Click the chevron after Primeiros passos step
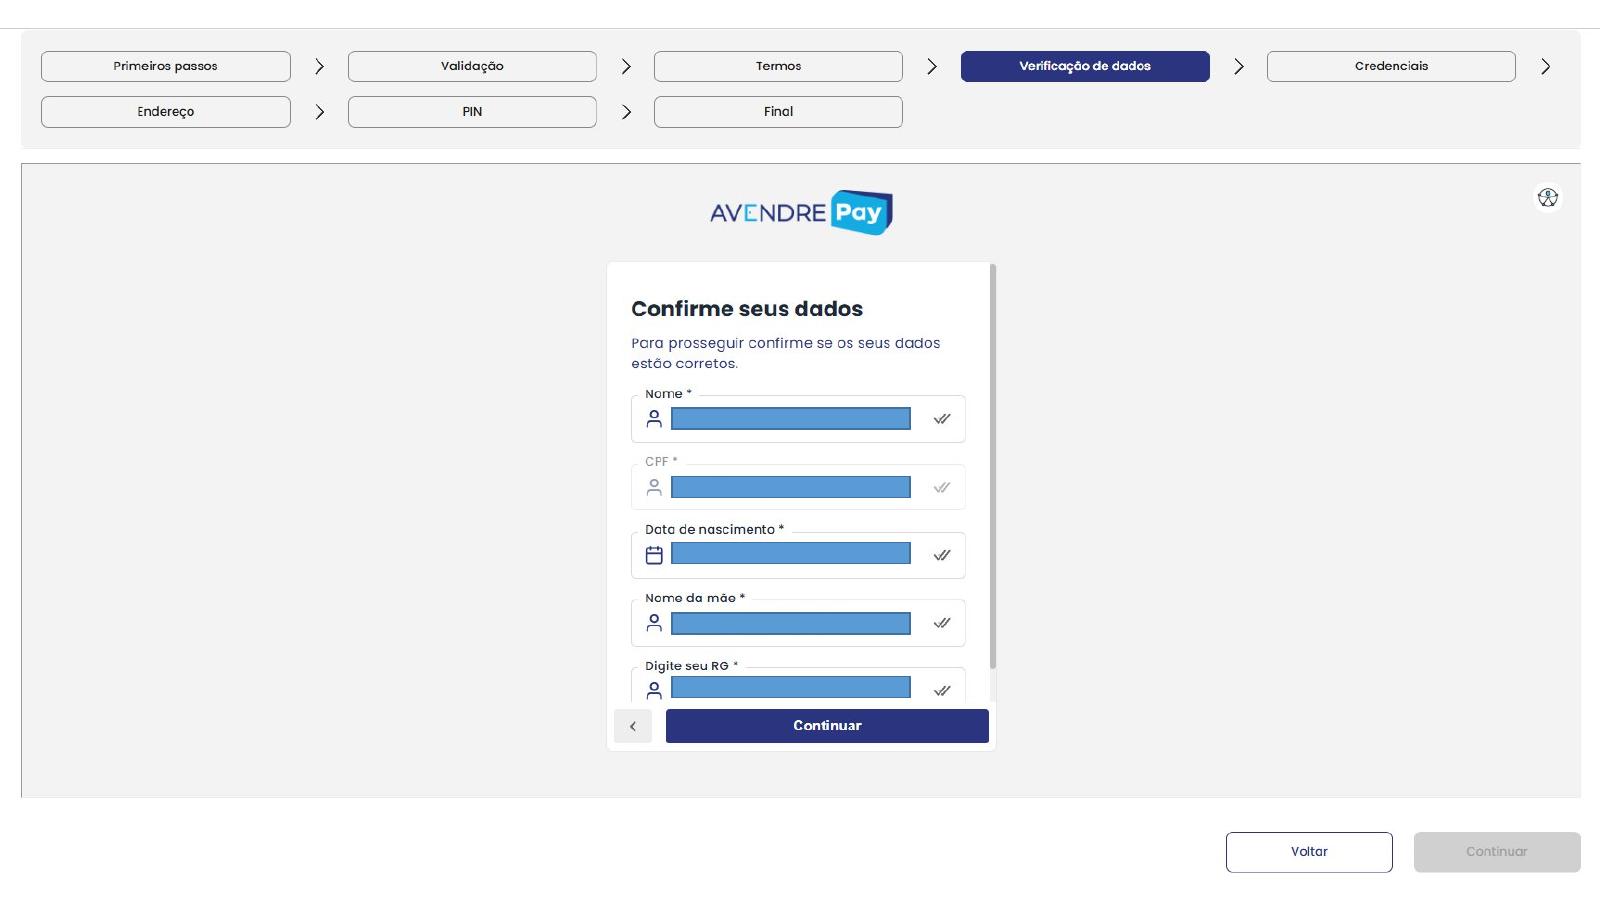 319,66
